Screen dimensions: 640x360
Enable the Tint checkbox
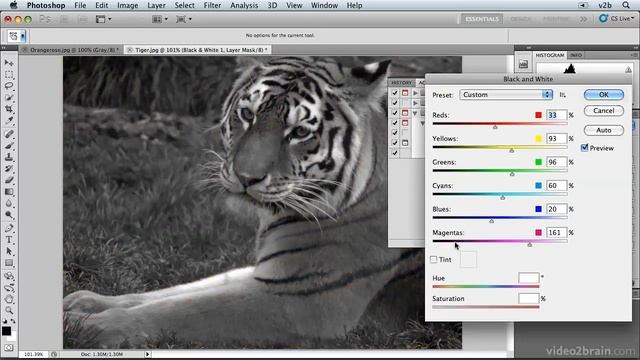tap(433, 259)
